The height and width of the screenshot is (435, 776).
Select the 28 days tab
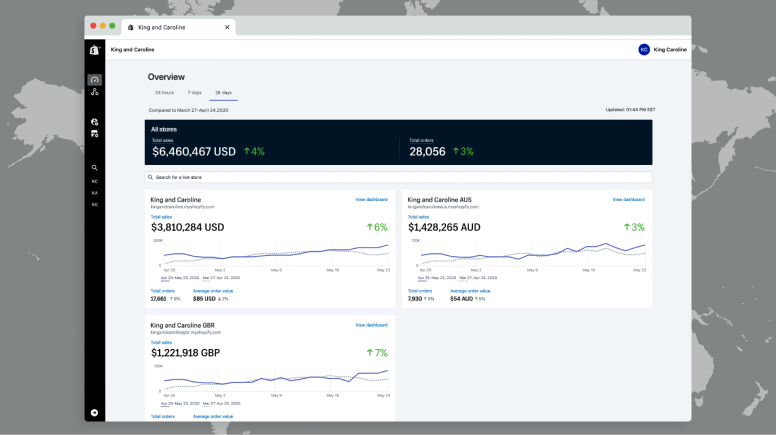[x=223, y=93]
